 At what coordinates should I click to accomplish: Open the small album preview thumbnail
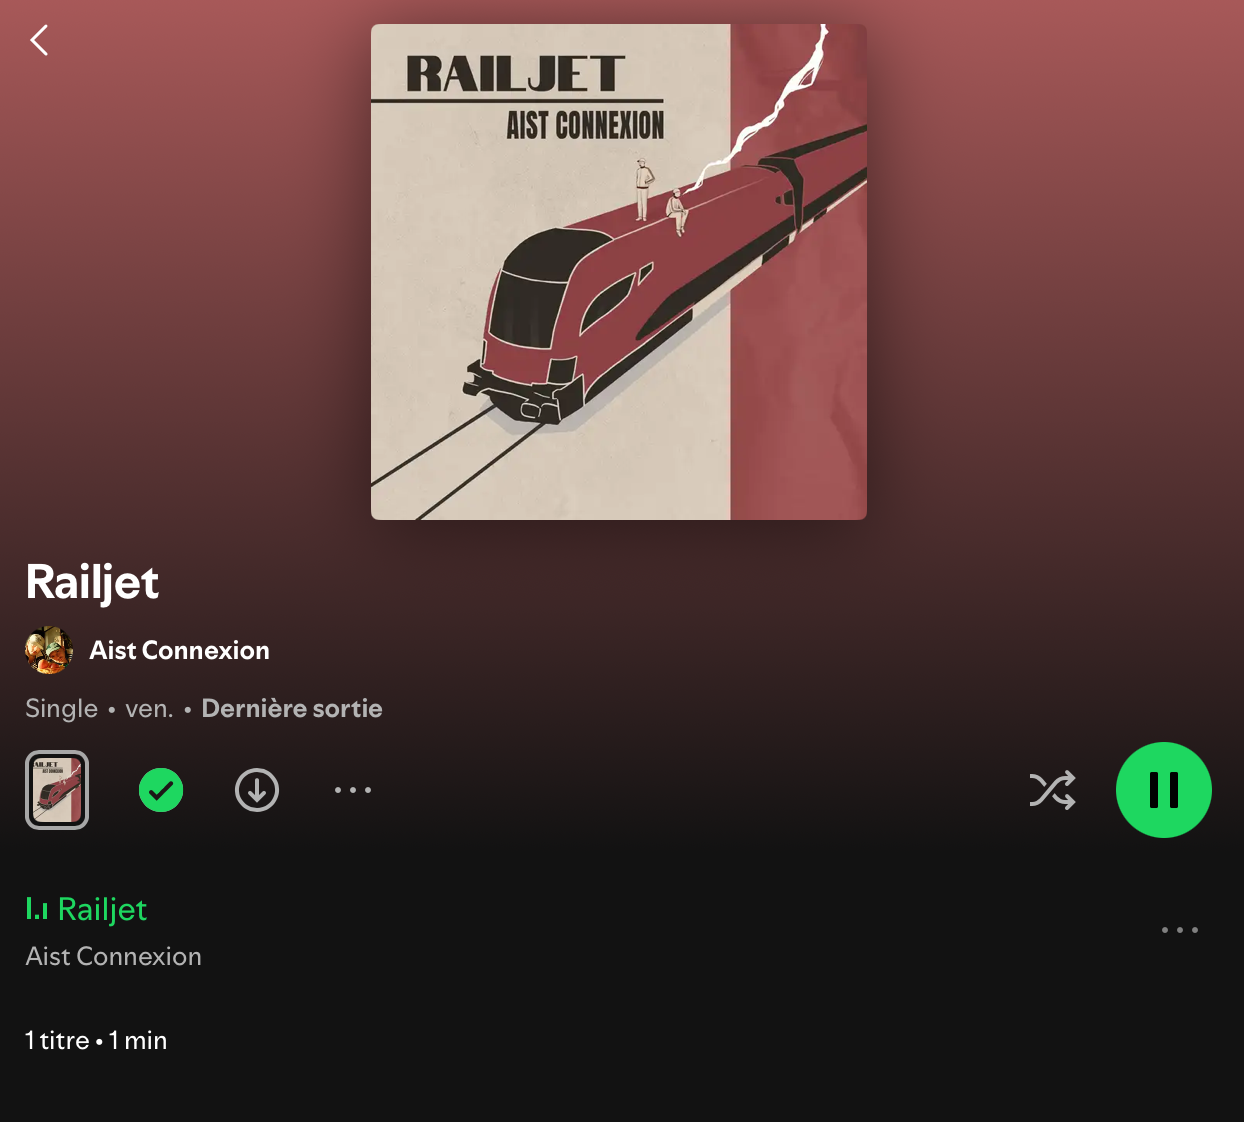point(57,790)
